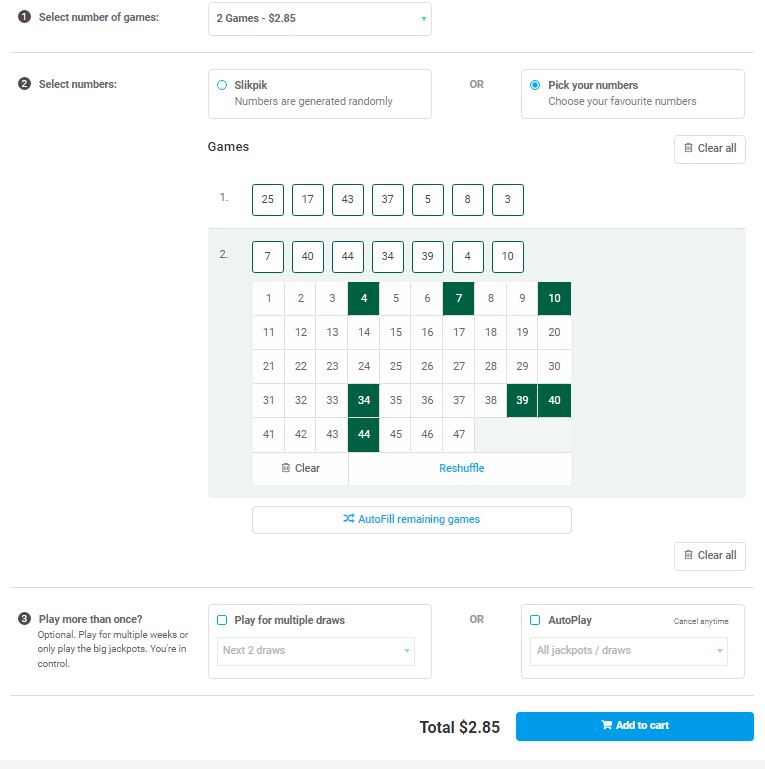765x769 pixels.
Task: Choose number 47 in the grid
Action: [x=459, y=435]
